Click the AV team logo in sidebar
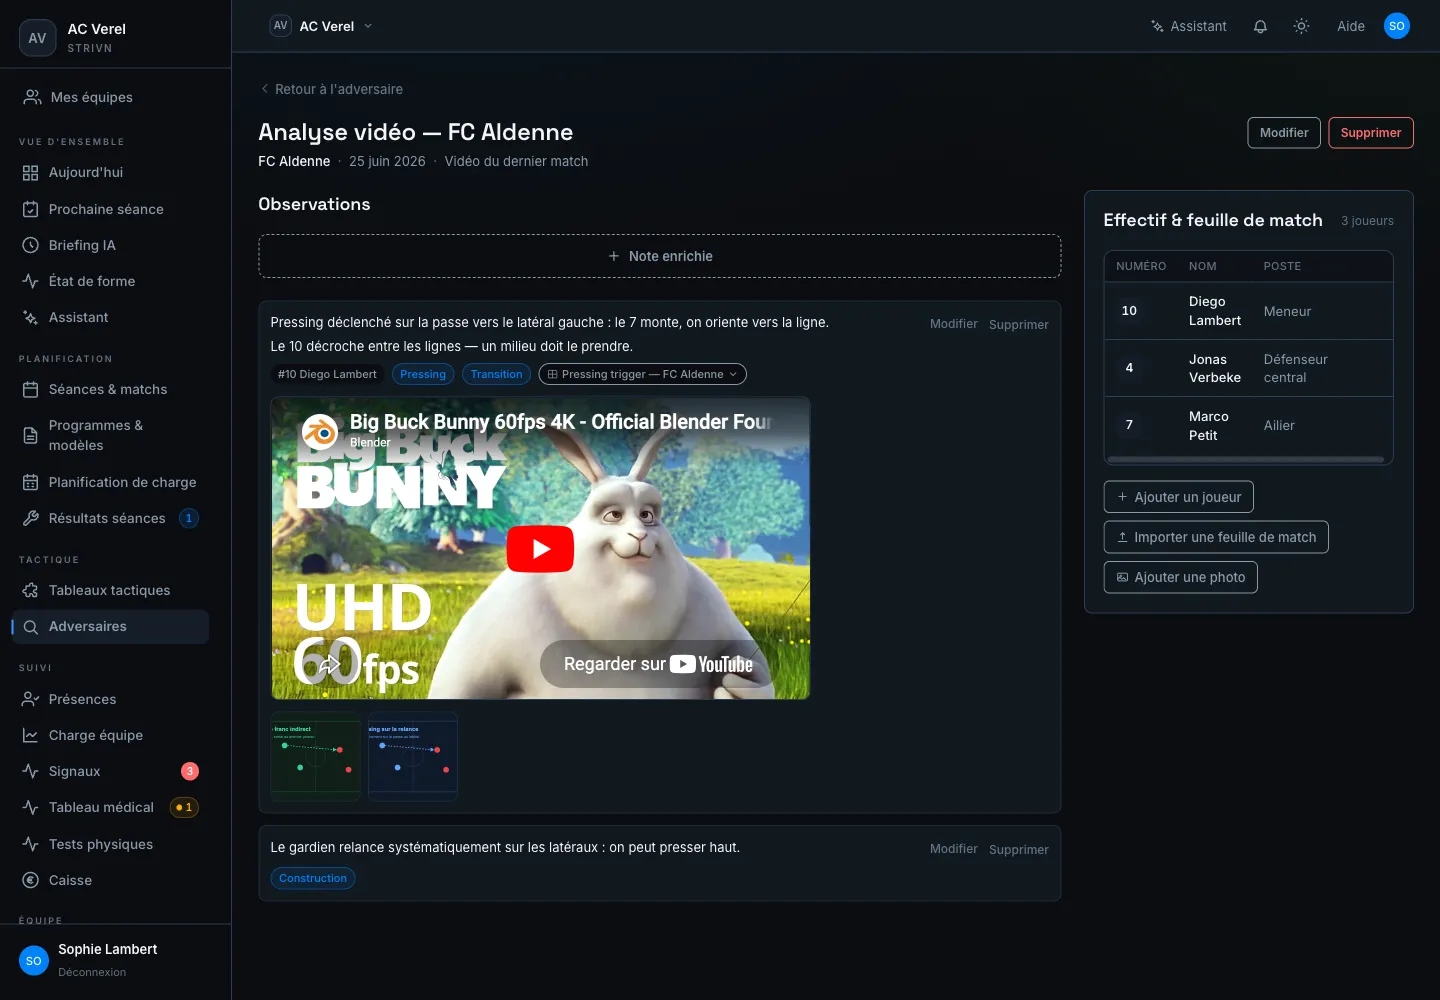1440x1000 pixels. click(37, 38)
